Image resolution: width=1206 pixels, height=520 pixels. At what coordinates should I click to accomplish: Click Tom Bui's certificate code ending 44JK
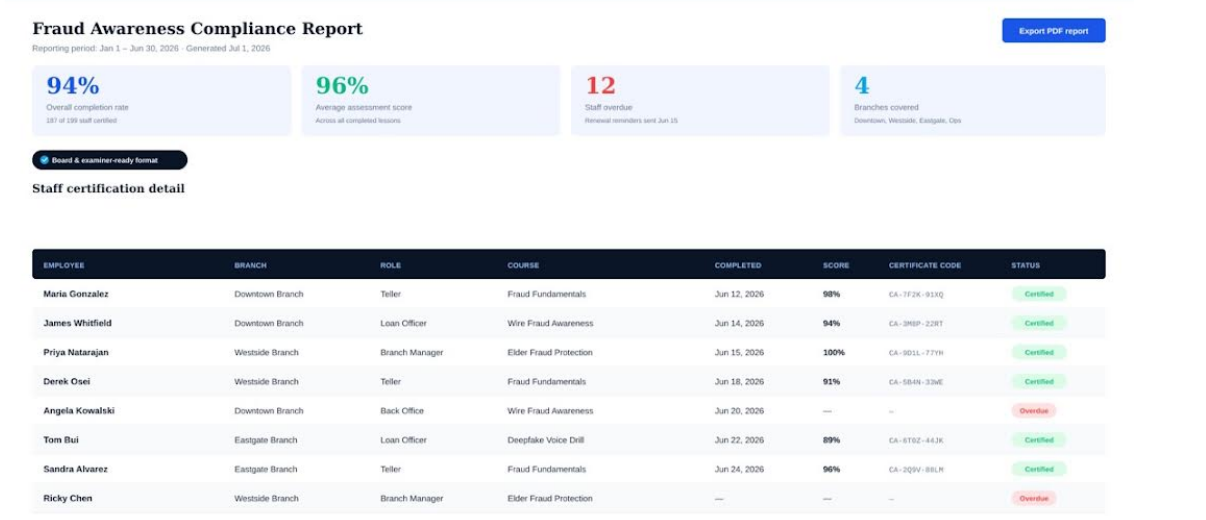coord(916,439)
